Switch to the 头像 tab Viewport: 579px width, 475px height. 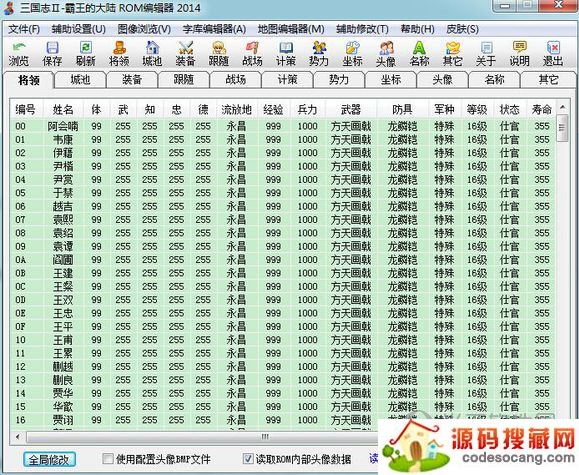tap(442, 80)
